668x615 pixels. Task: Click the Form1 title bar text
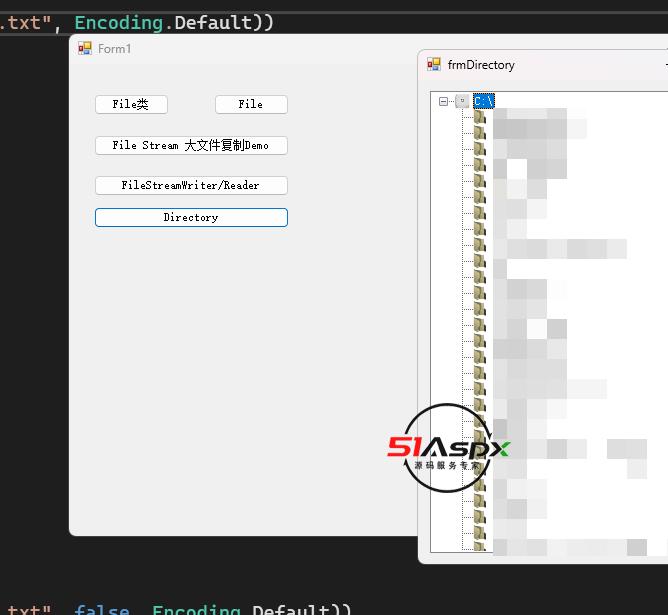pos(115,49)
